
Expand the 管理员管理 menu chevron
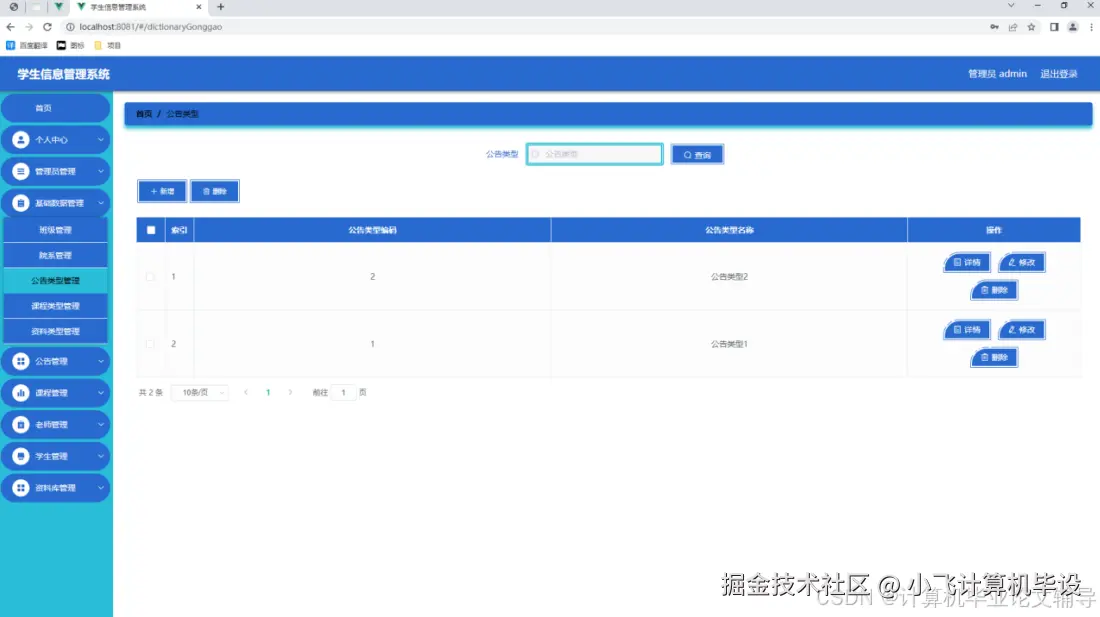click(100, 171)
